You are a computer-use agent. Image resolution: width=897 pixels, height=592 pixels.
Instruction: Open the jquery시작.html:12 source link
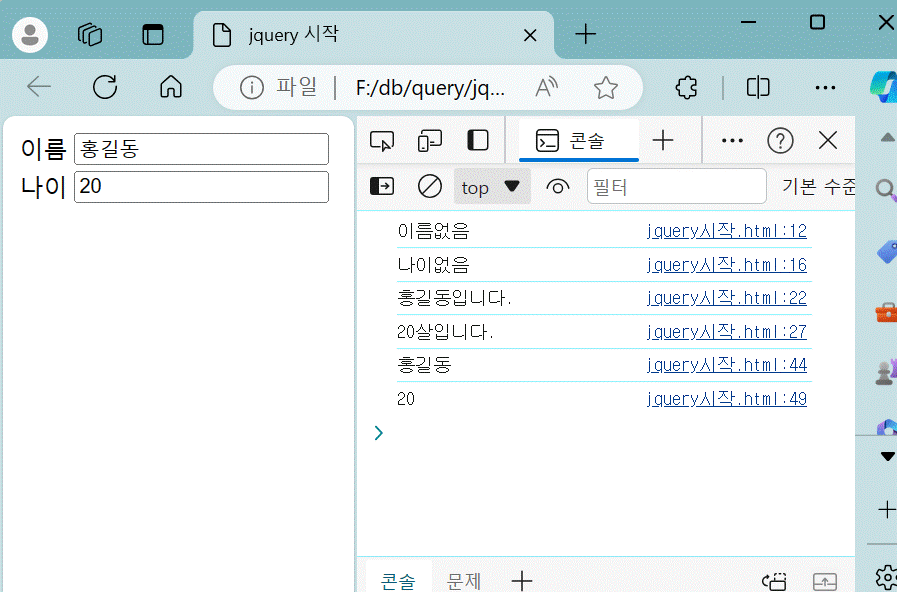[x=727, y=230]
